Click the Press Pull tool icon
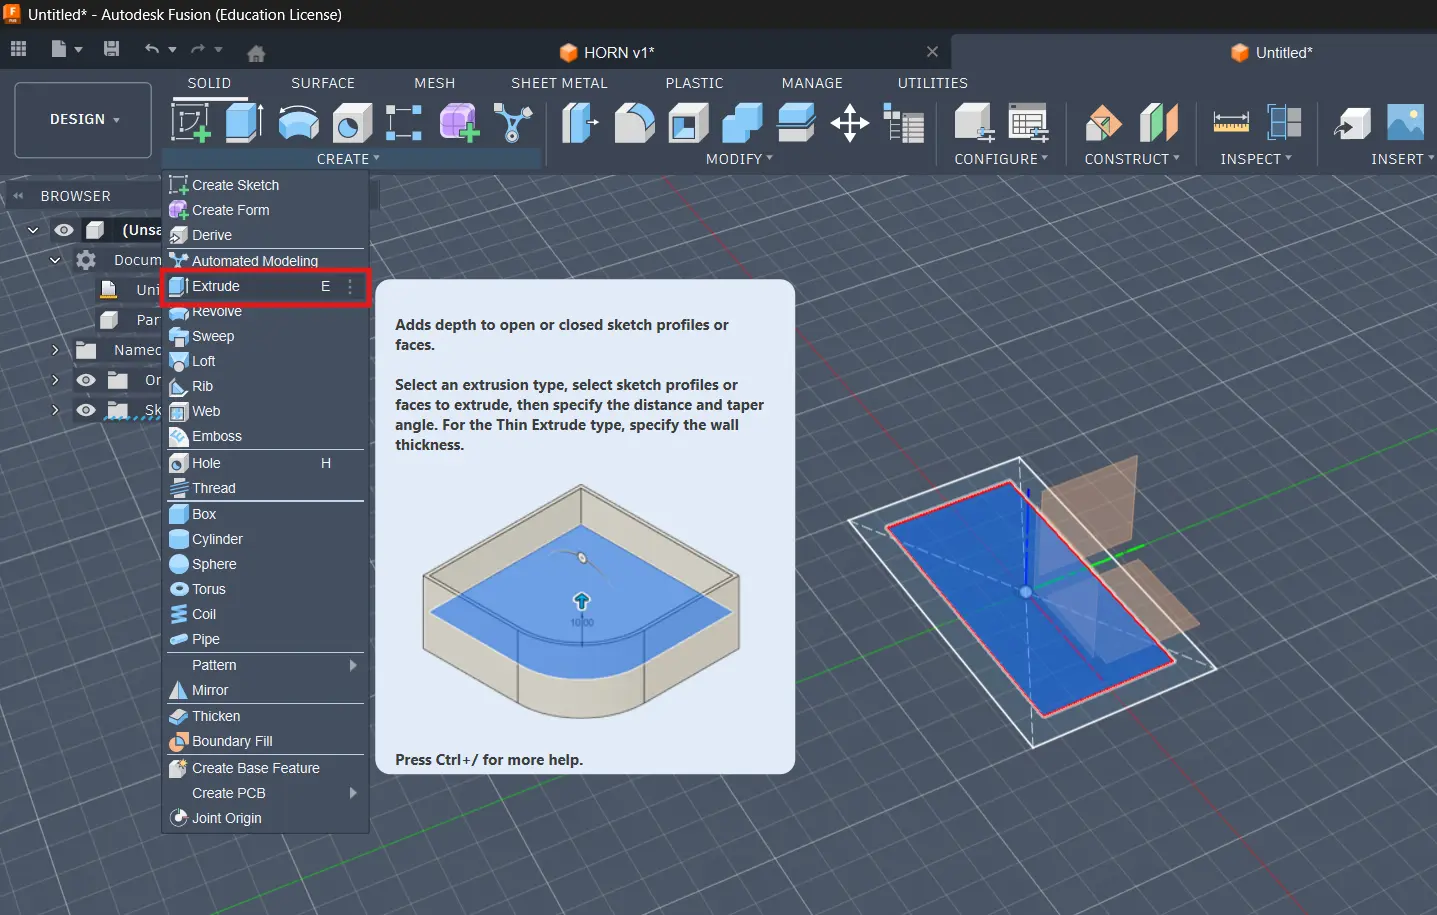This screenshot has height=915, width=1437. [579, 124]
